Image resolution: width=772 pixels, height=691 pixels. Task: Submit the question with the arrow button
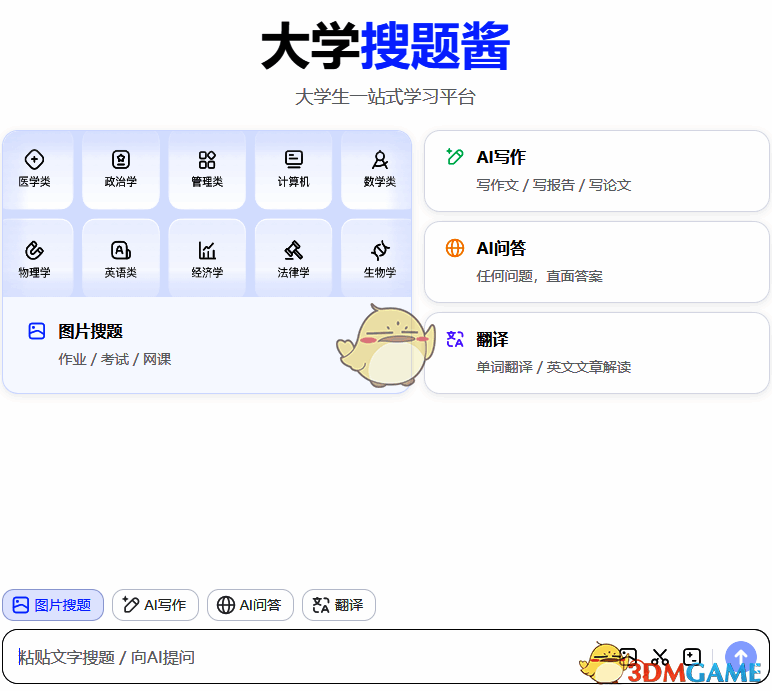click(740, 657)
